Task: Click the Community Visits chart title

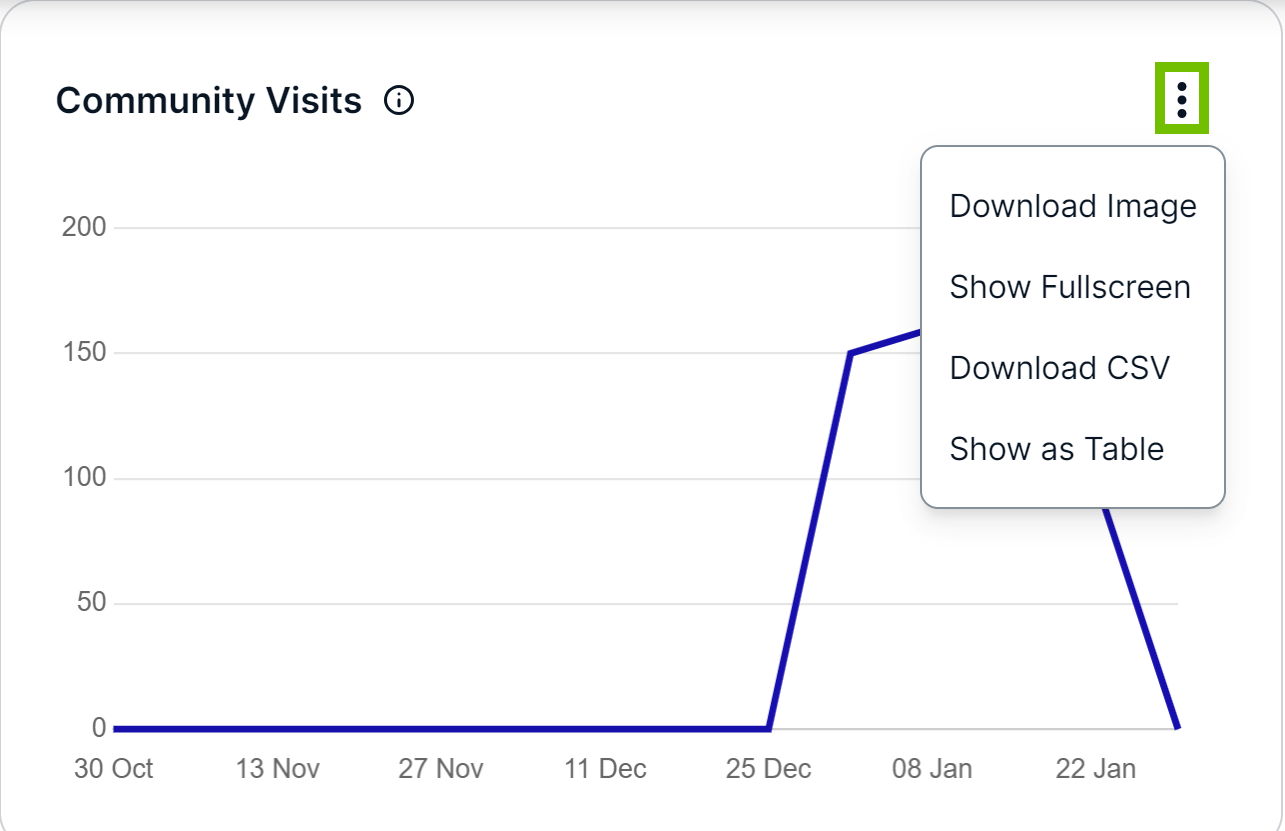Action: 209,100
